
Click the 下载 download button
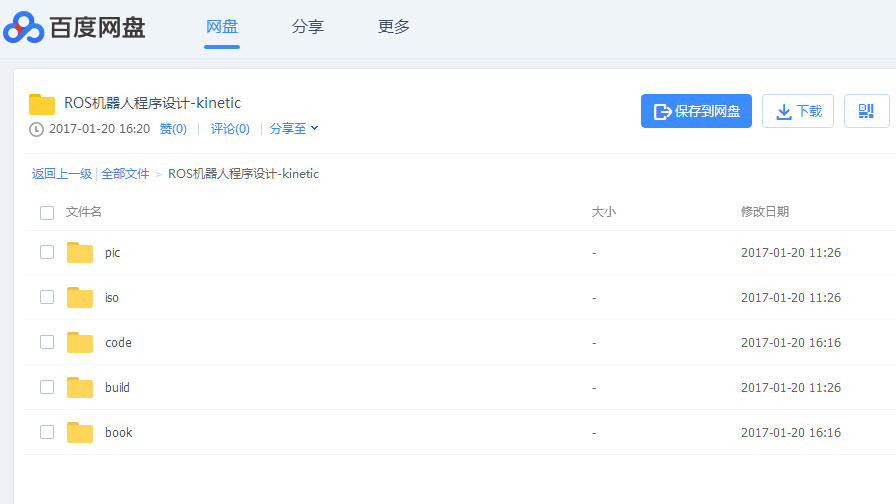798,111
